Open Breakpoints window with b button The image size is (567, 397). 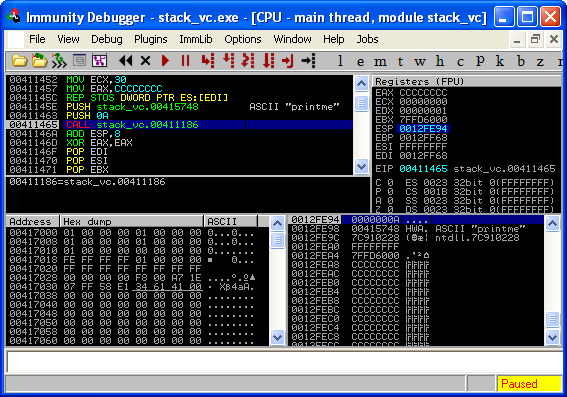click(521, 61)
